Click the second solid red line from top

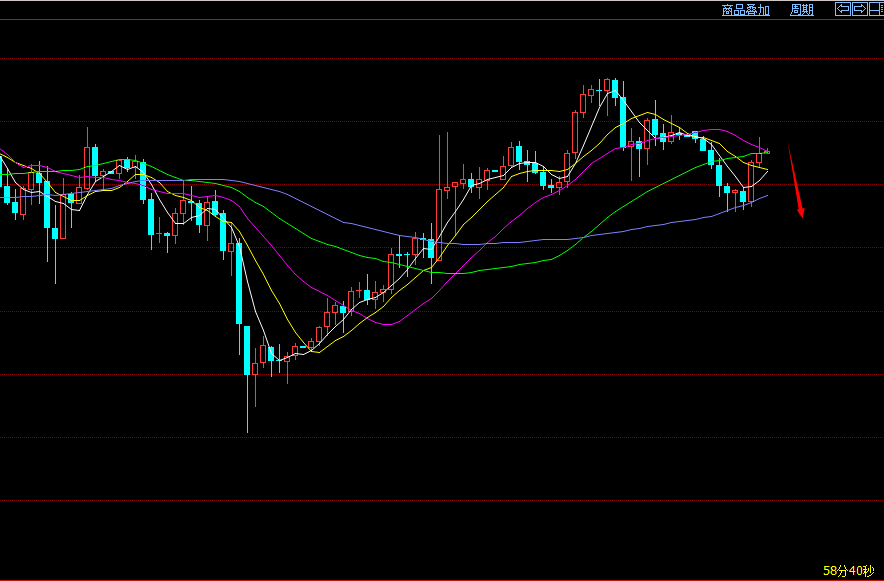pos(300,184)
